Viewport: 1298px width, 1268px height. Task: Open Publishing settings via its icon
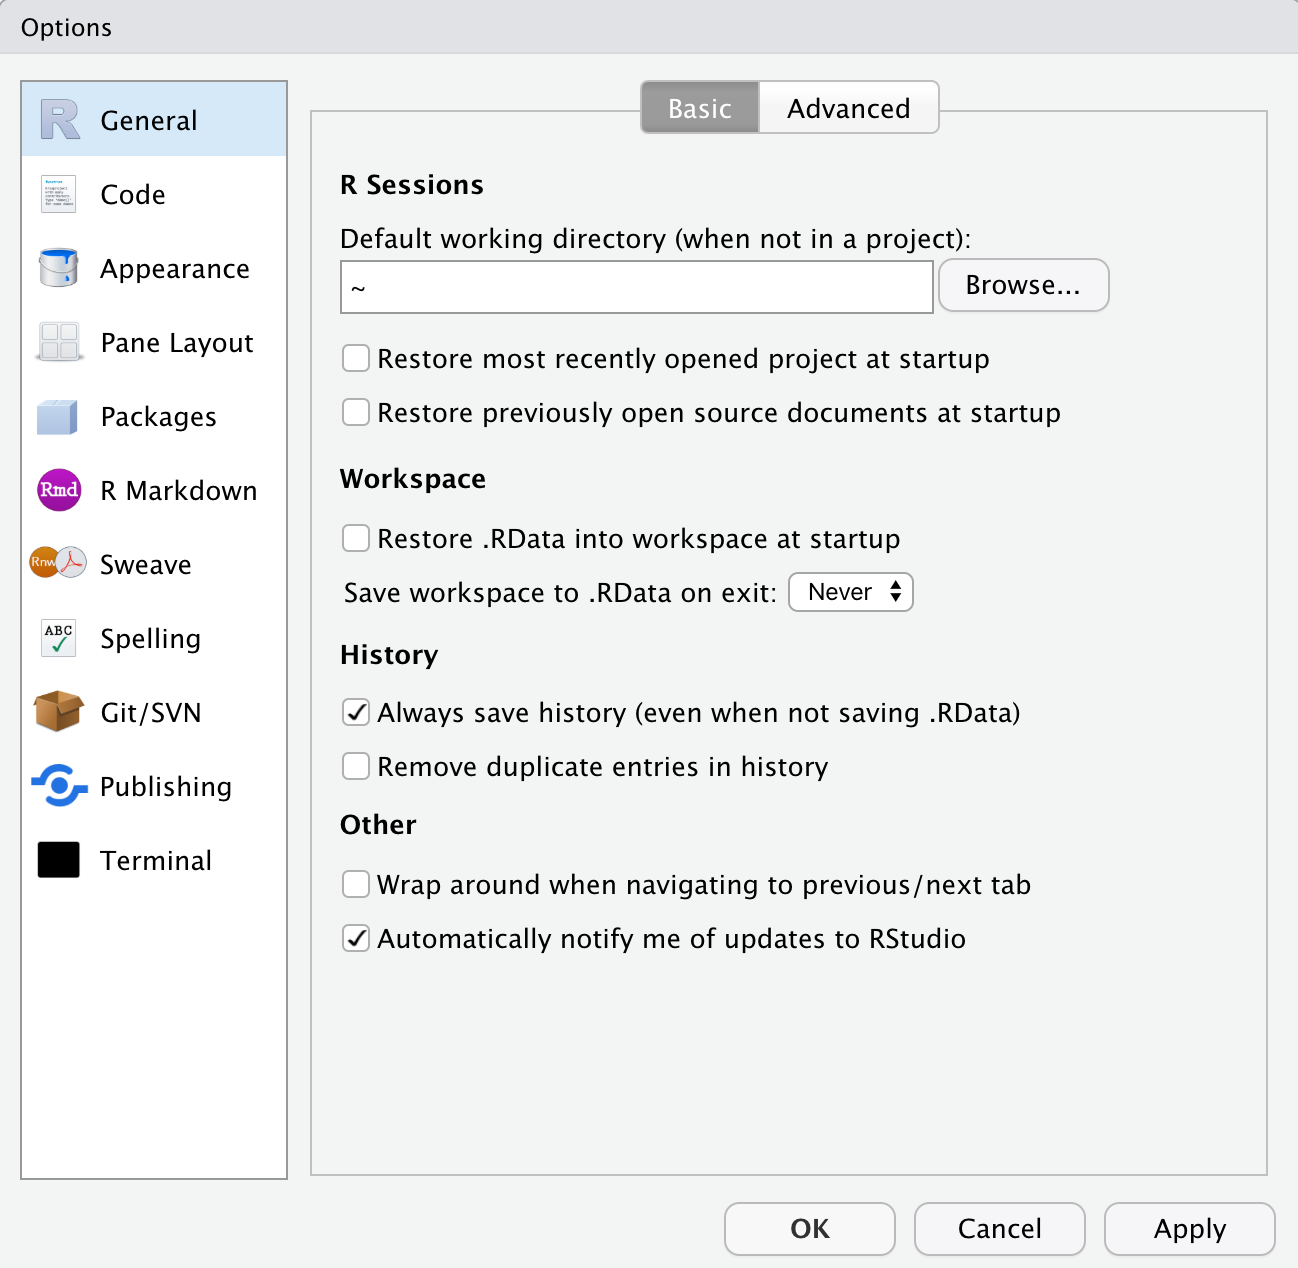58,787
